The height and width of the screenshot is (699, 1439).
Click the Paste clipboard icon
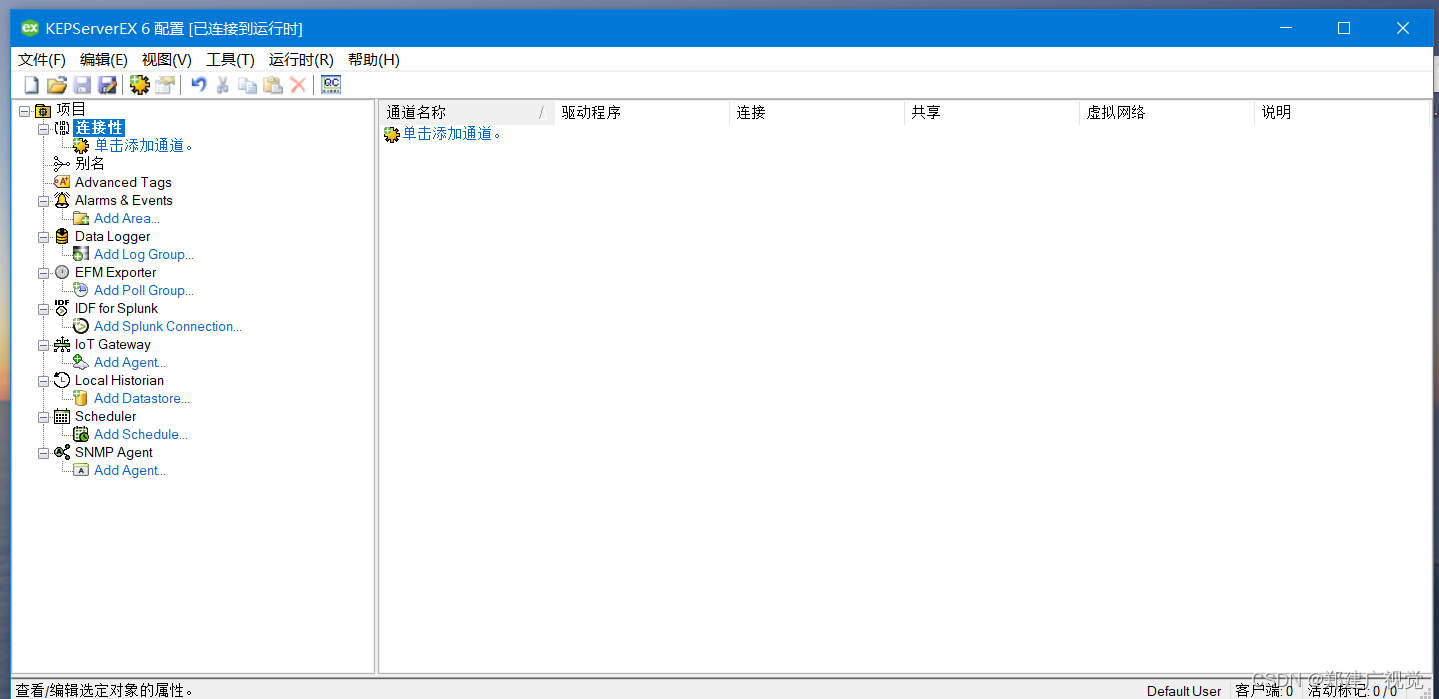[273, 85]
